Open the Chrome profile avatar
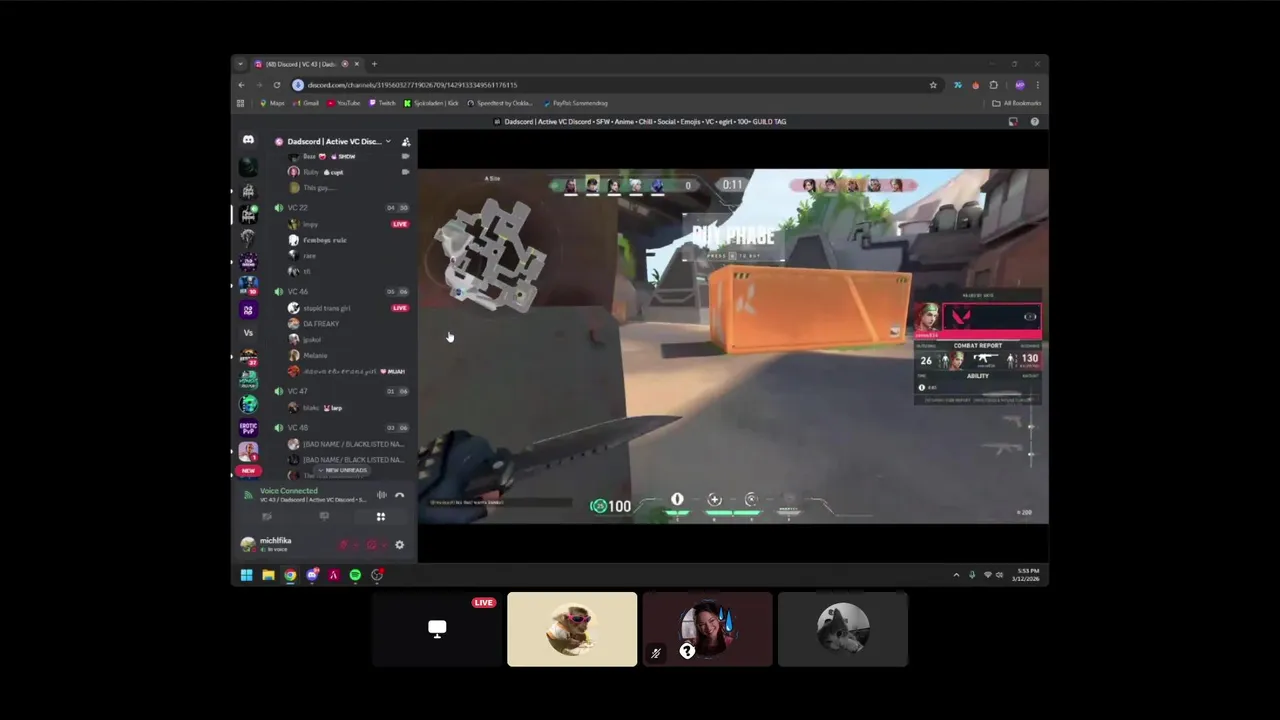 point(1020,85)
